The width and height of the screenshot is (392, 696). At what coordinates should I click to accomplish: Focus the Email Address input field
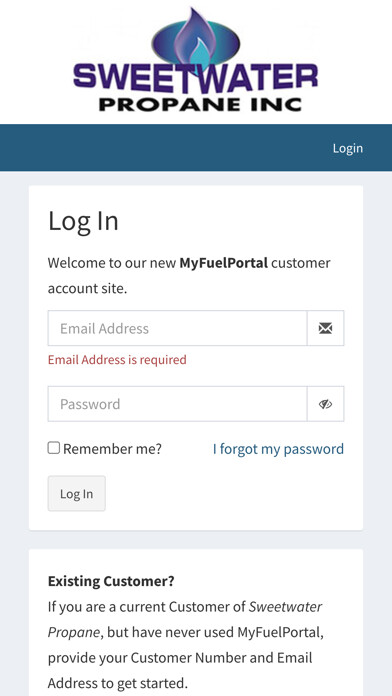(x=178, y=328)
